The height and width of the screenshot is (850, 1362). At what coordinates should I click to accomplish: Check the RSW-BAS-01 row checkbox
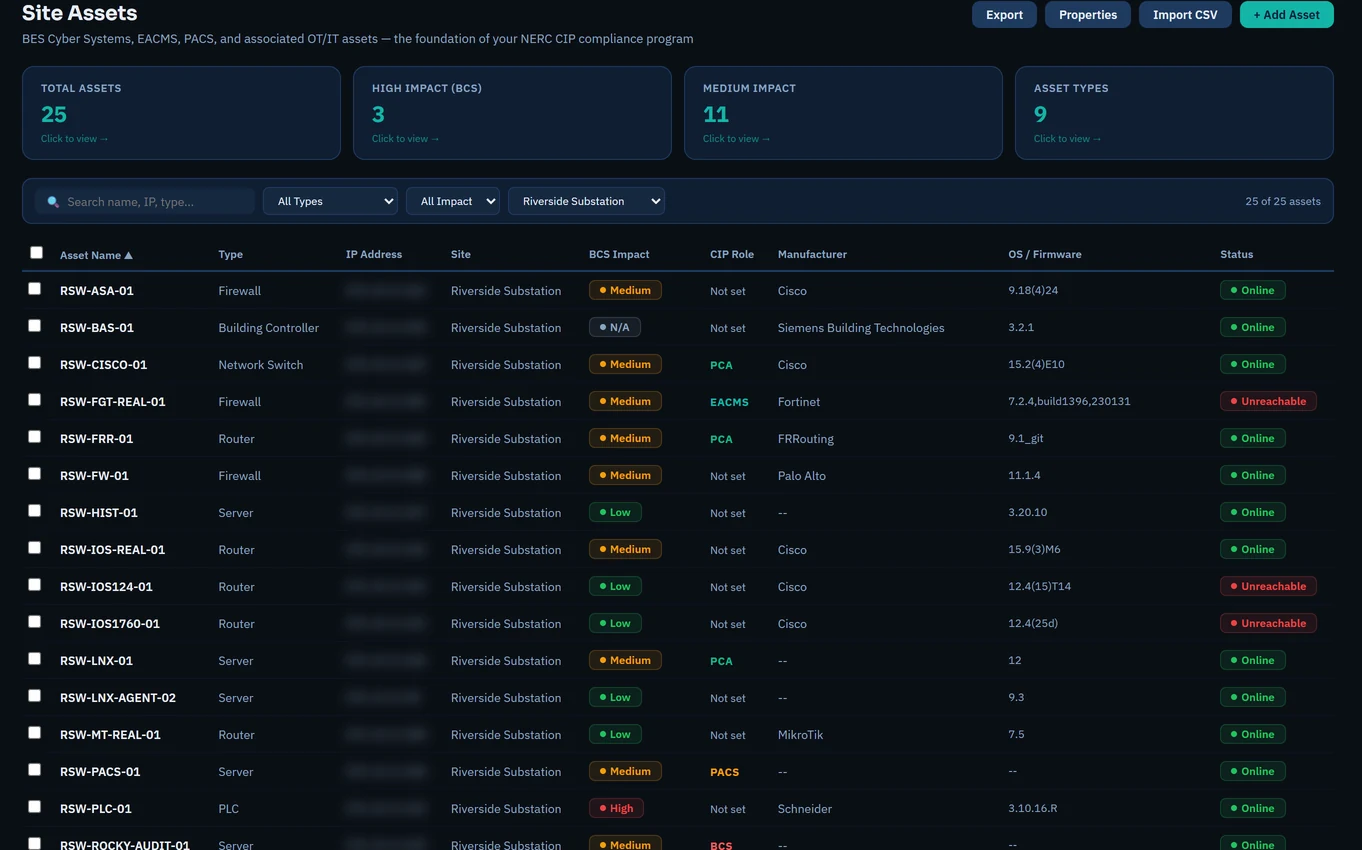(x=34, y=326)
